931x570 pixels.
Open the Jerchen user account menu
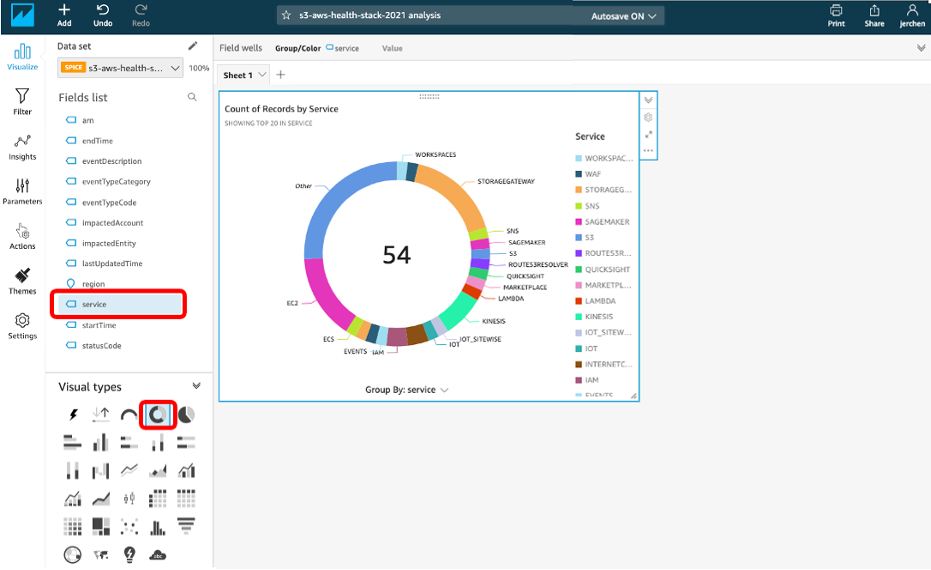pos(912,15)
